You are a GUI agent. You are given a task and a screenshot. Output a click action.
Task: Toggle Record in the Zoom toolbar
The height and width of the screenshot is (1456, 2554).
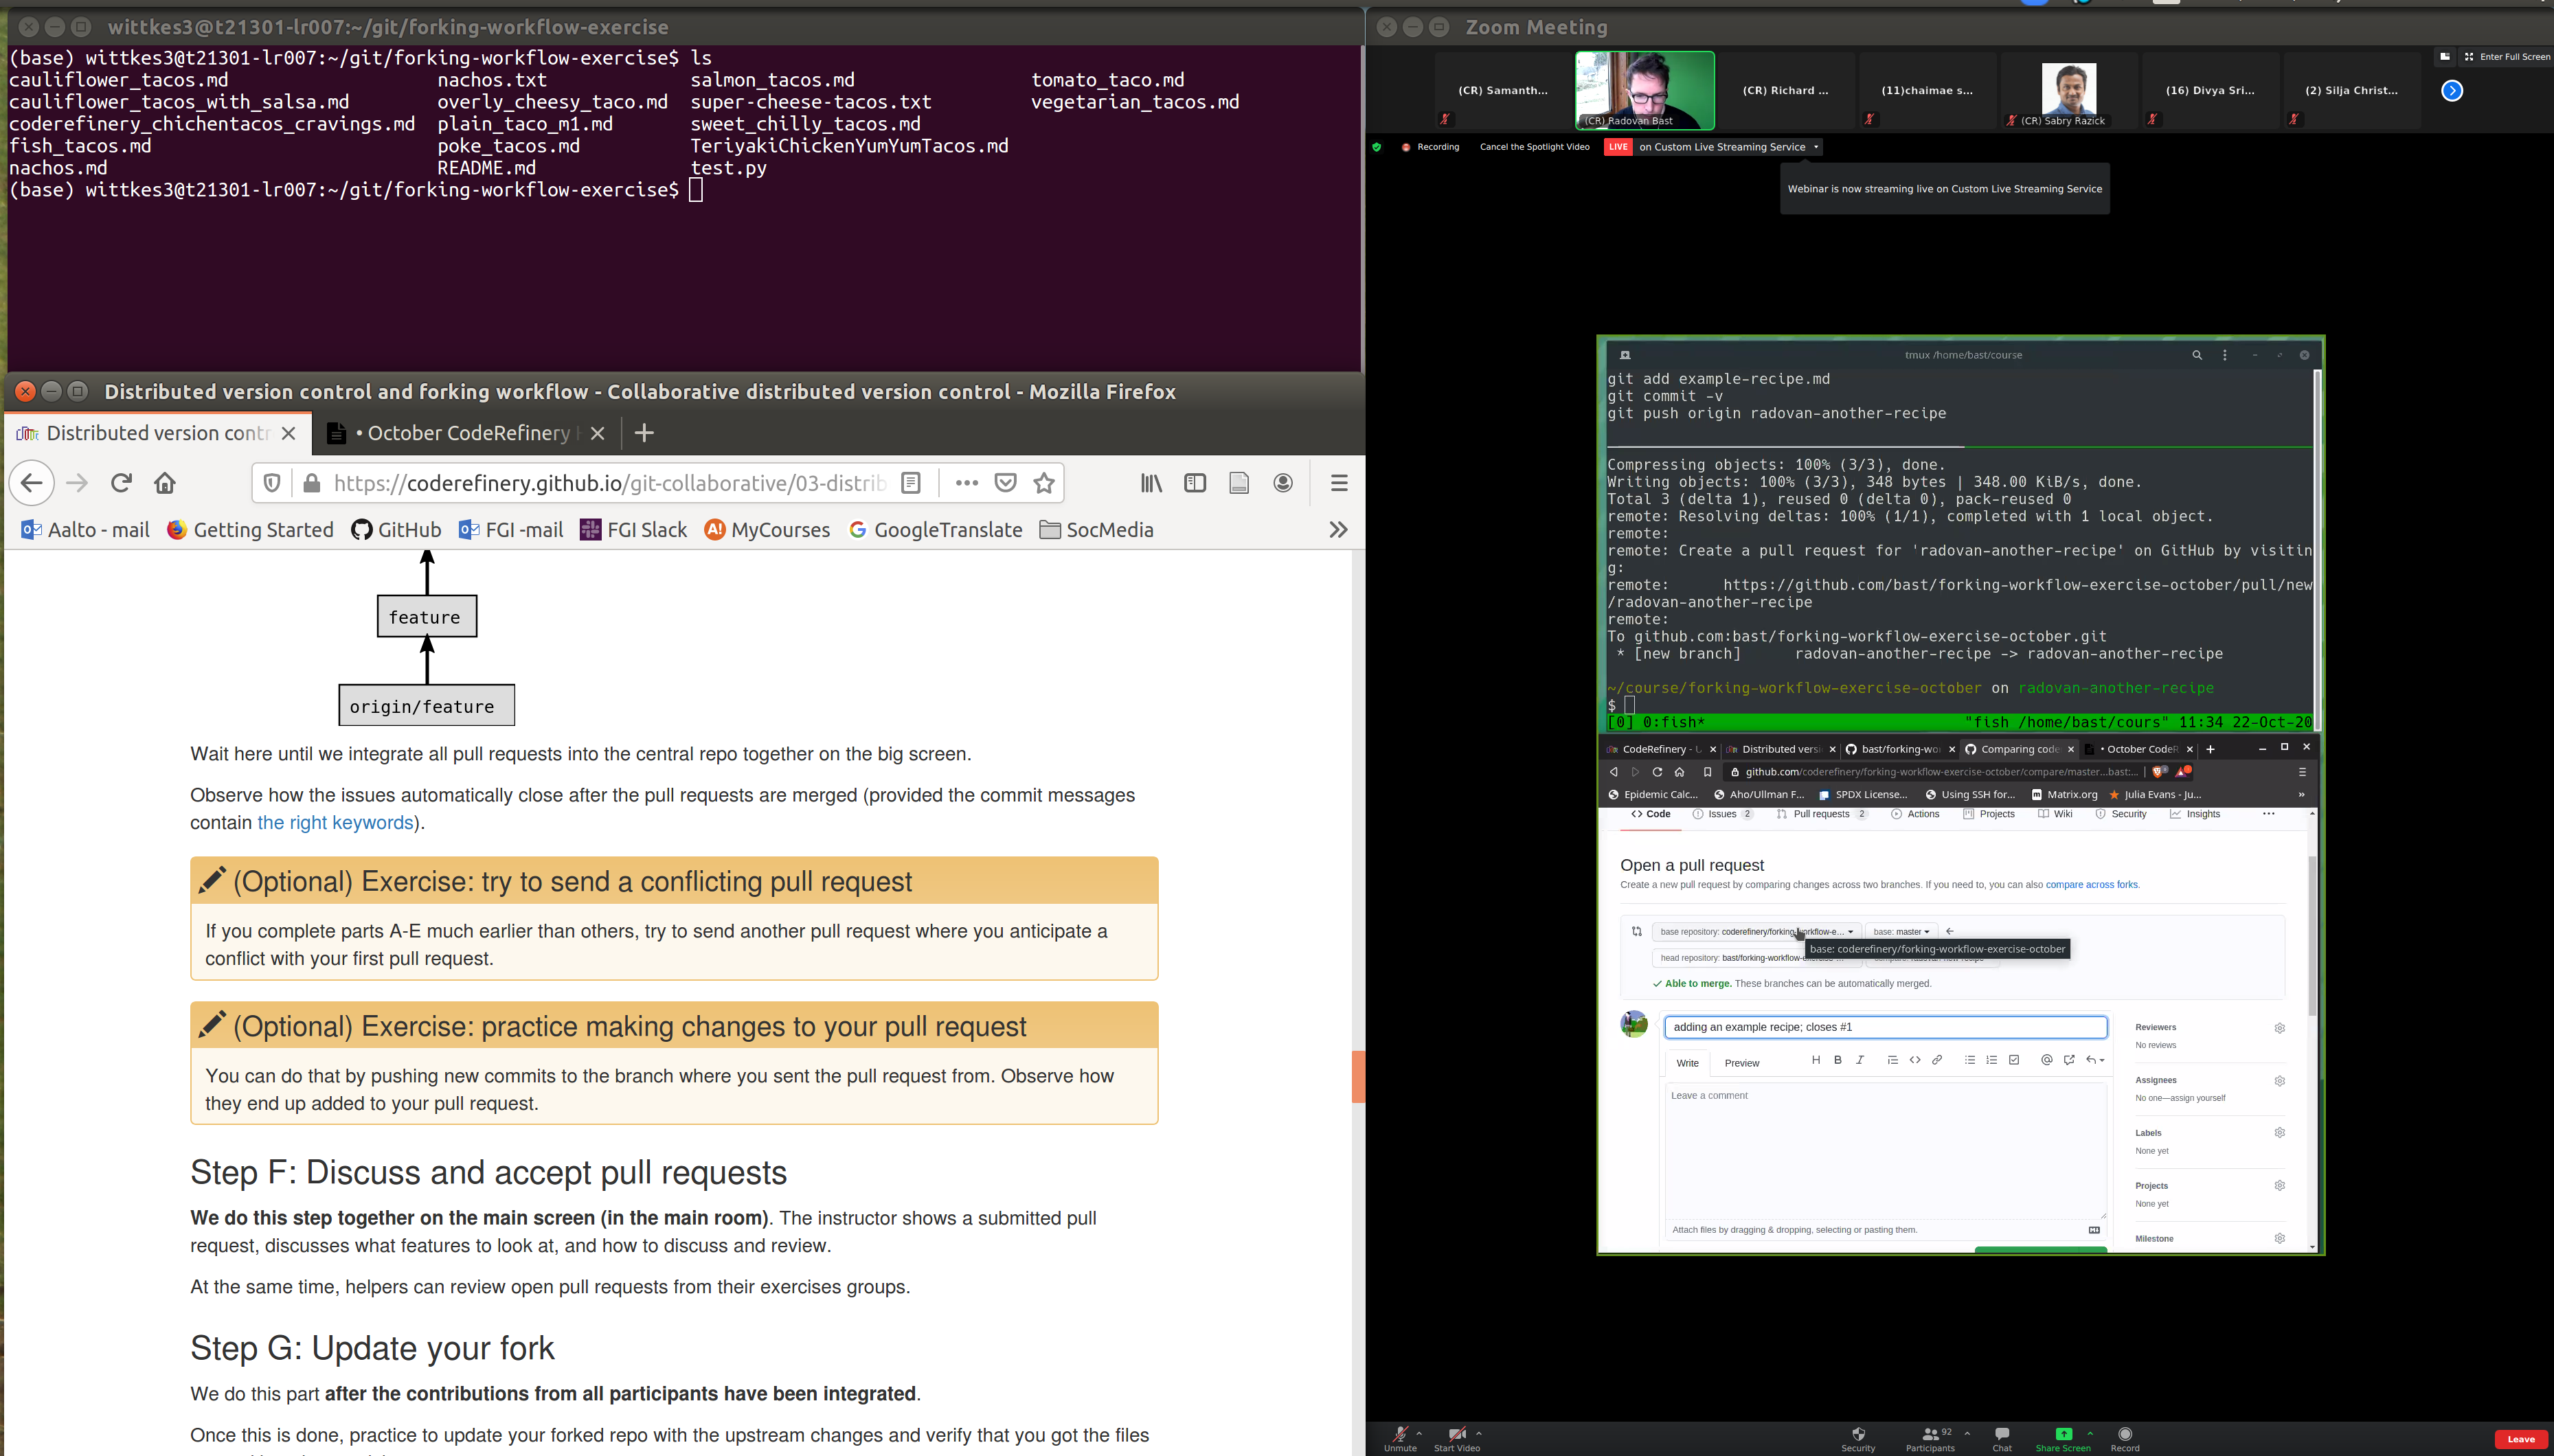coord(2125,1439)
